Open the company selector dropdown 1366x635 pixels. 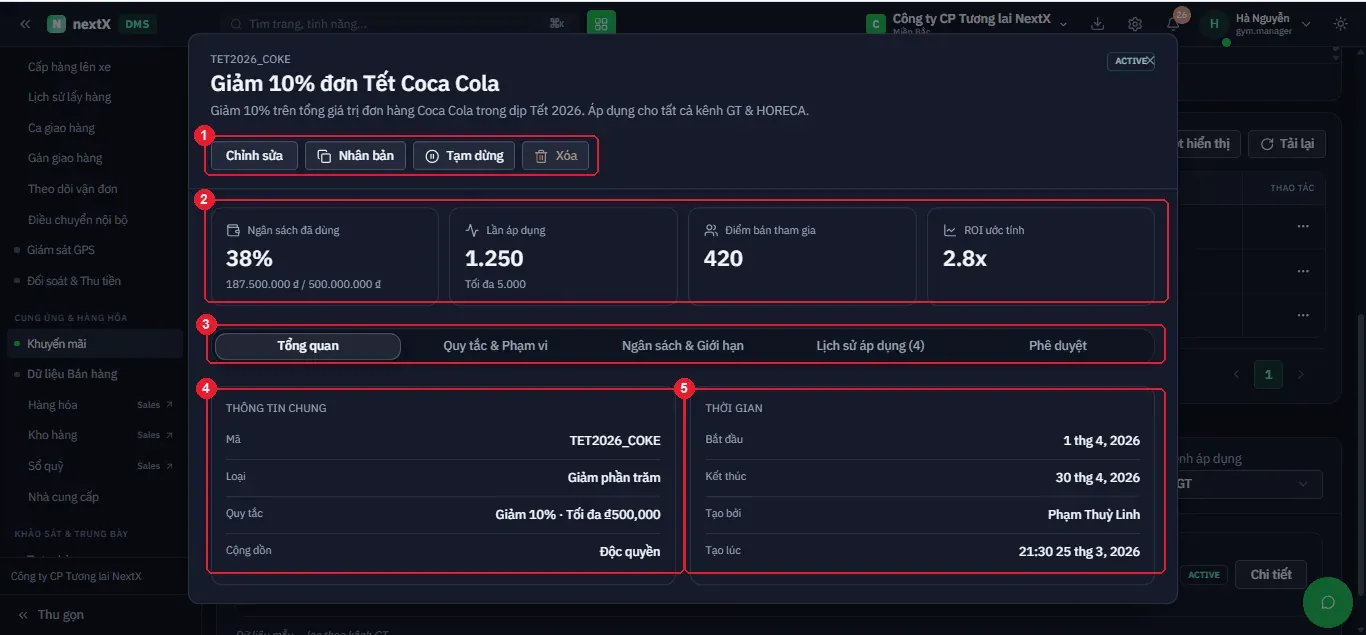[967, 23]
